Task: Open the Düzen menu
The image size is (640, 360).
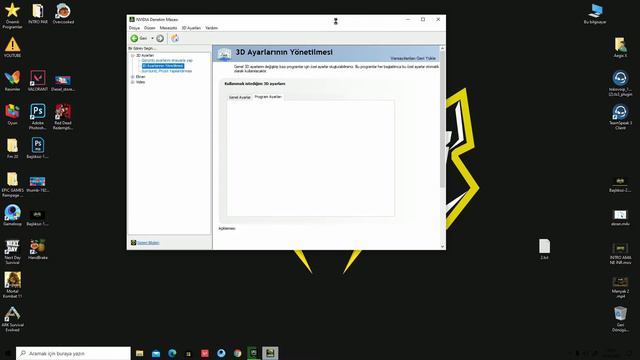Action: (150, 28)
